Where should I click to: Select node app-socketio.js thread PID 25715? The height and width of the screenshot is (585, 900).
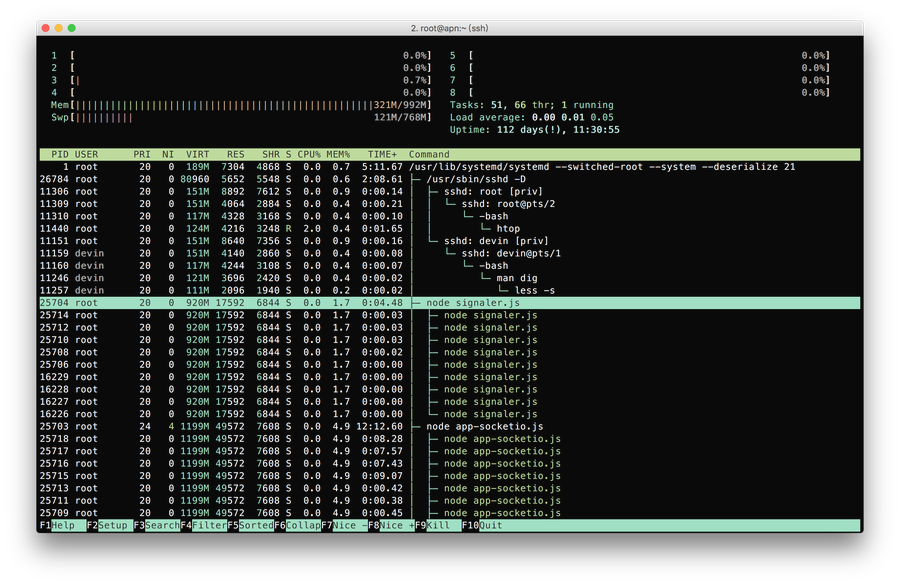(450, 476)
